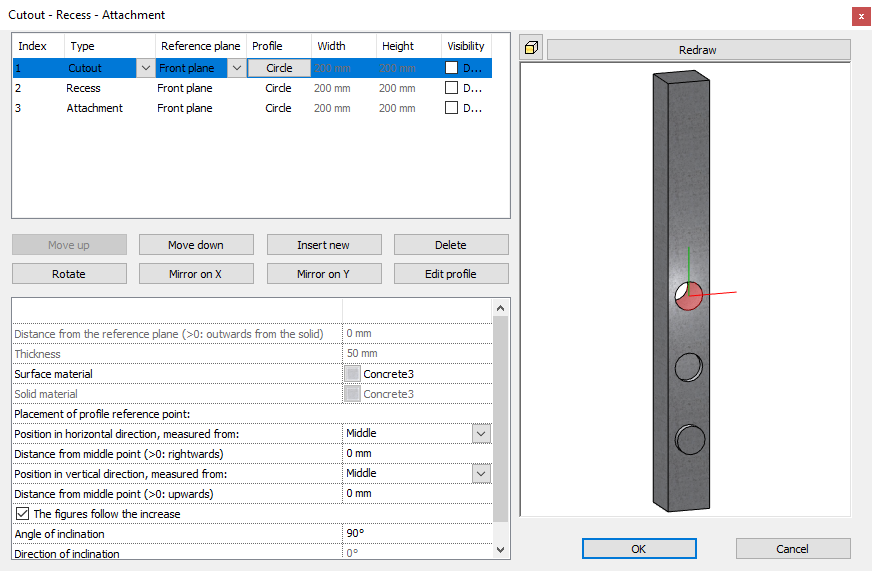Toggle visibility checkbox for Attachment row
This screenshot has height=571, width=872.
point(452,108)
